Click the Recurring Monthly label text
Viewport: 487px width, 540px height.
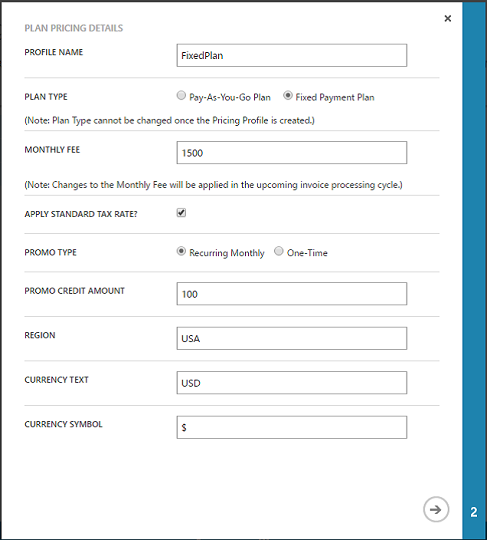pos(227,253)
